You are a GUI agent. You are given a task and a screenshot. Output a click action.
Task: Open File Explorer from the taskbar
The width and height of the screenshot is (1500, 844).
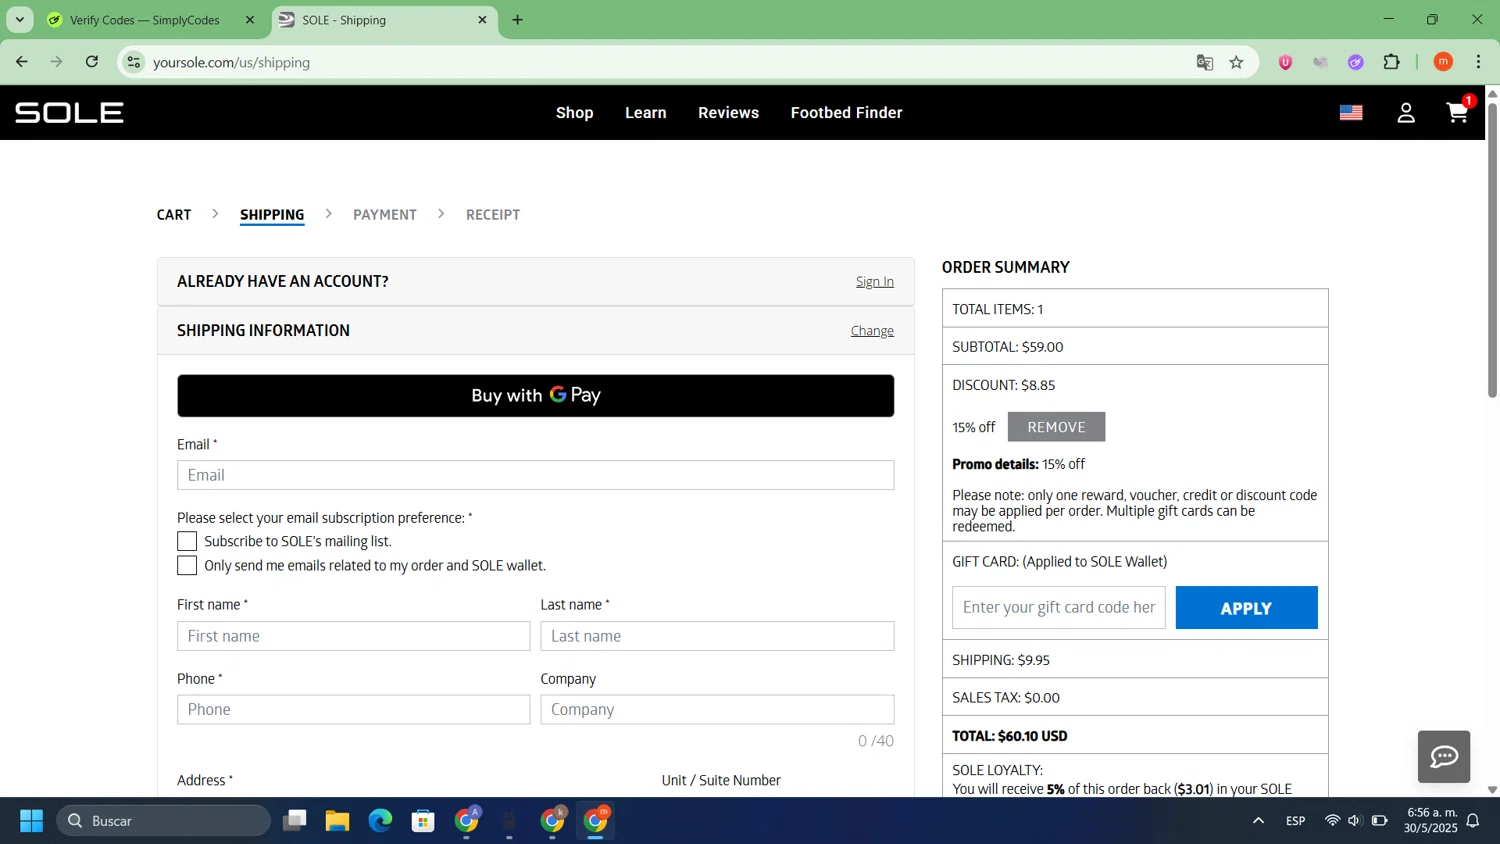click(x=337, y=821)
